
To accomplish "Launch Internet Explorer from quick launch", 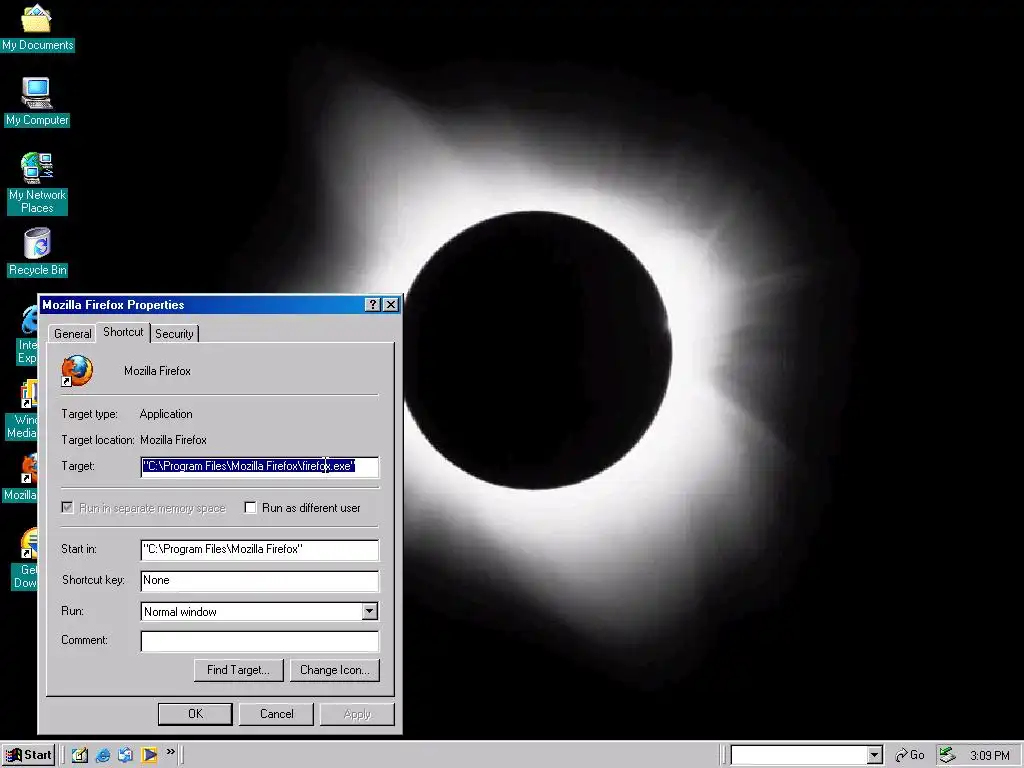I will click(103, 755).
